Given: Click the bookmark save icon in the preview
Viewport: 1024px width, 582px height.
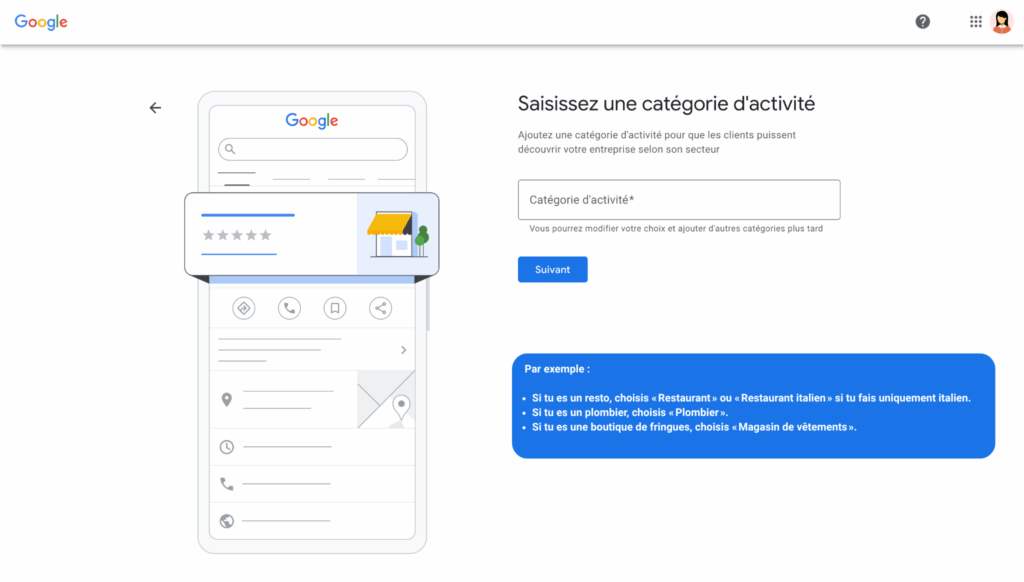Looking at the screenshot, I should click(334, 308).
